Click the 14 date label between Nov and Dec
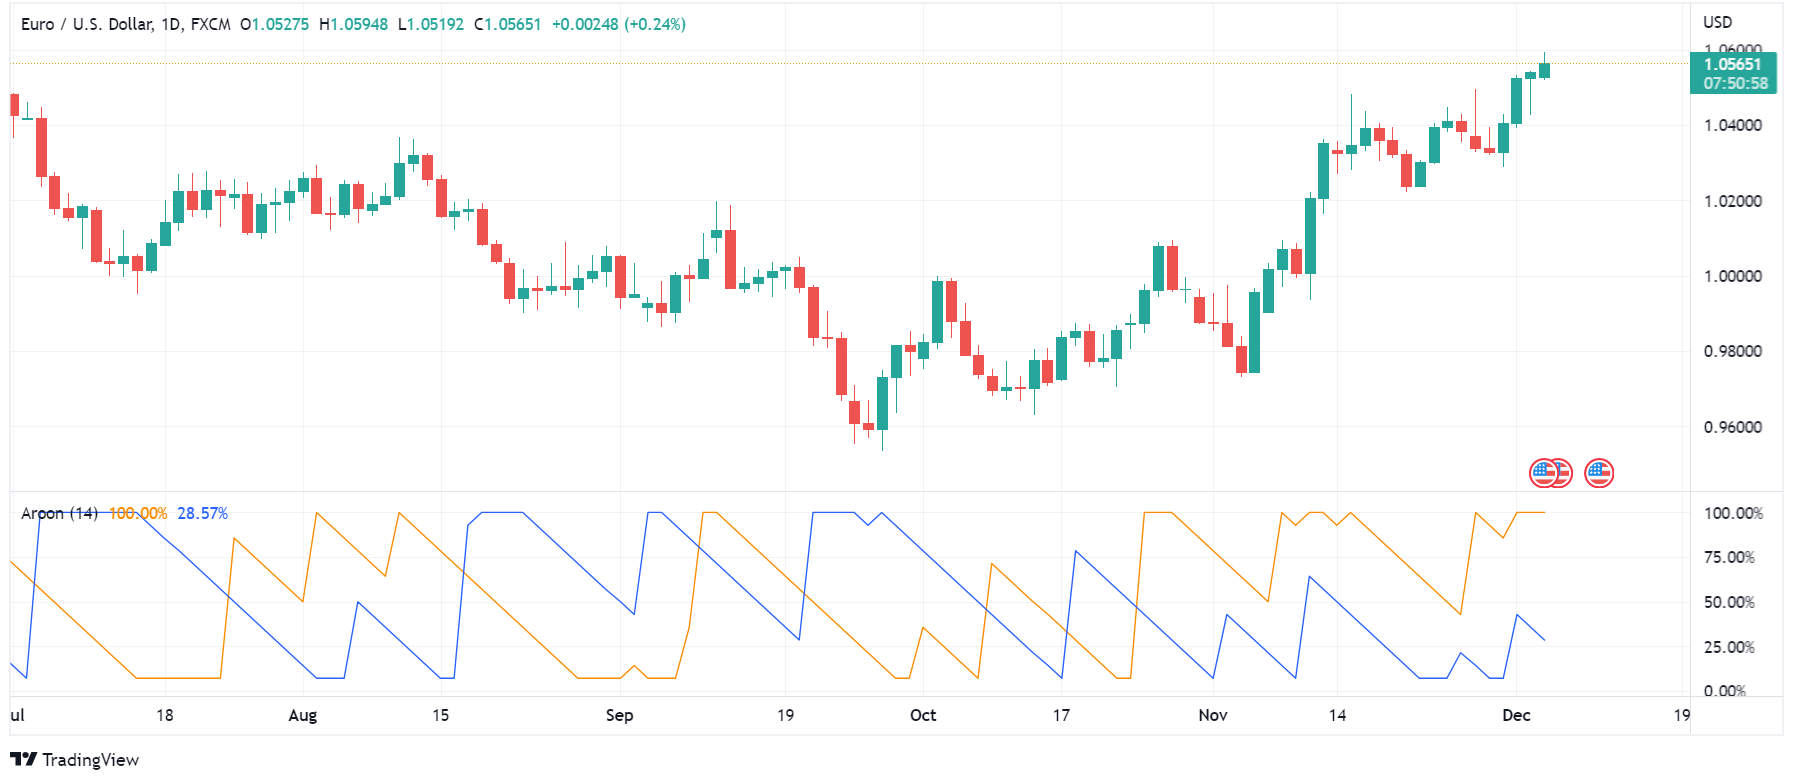The image size is (1797, 783). [1337, 715]
